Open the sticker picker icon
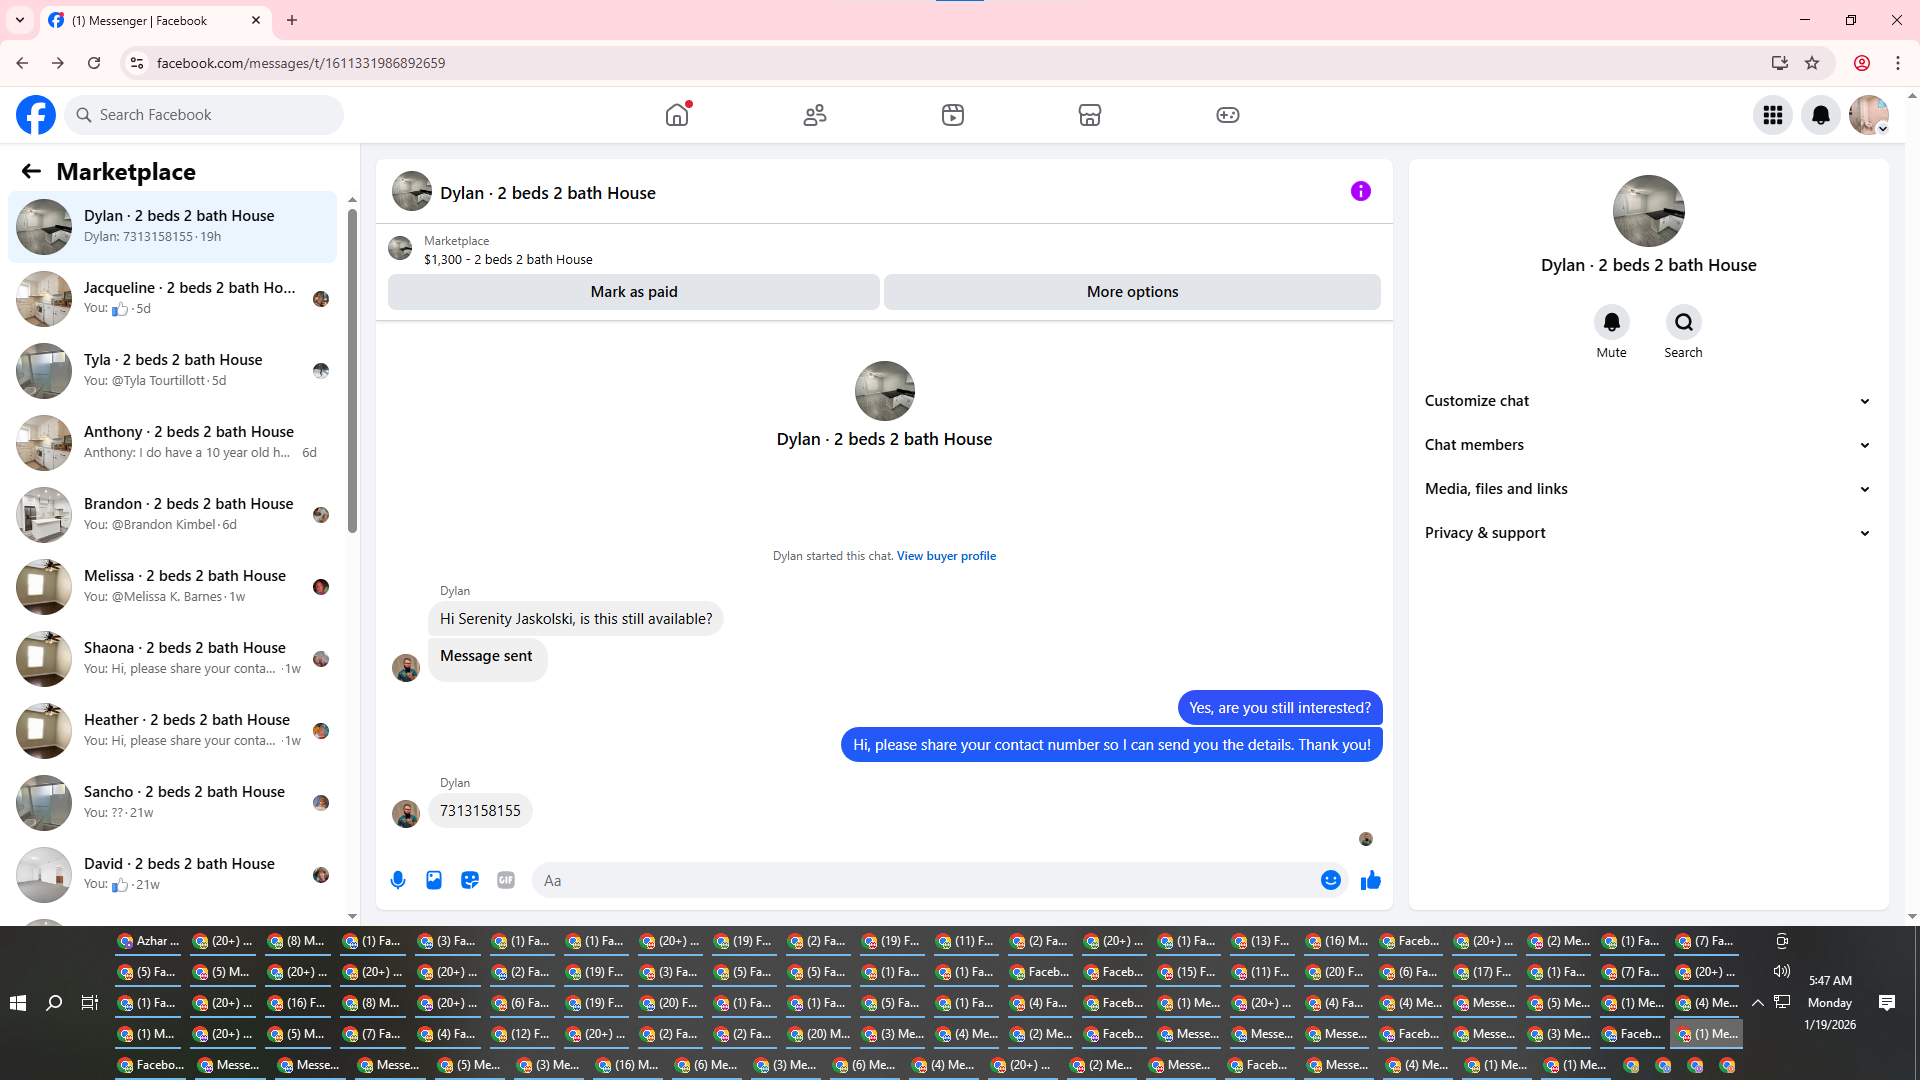1920x1080 pixels. pos(470,880)
